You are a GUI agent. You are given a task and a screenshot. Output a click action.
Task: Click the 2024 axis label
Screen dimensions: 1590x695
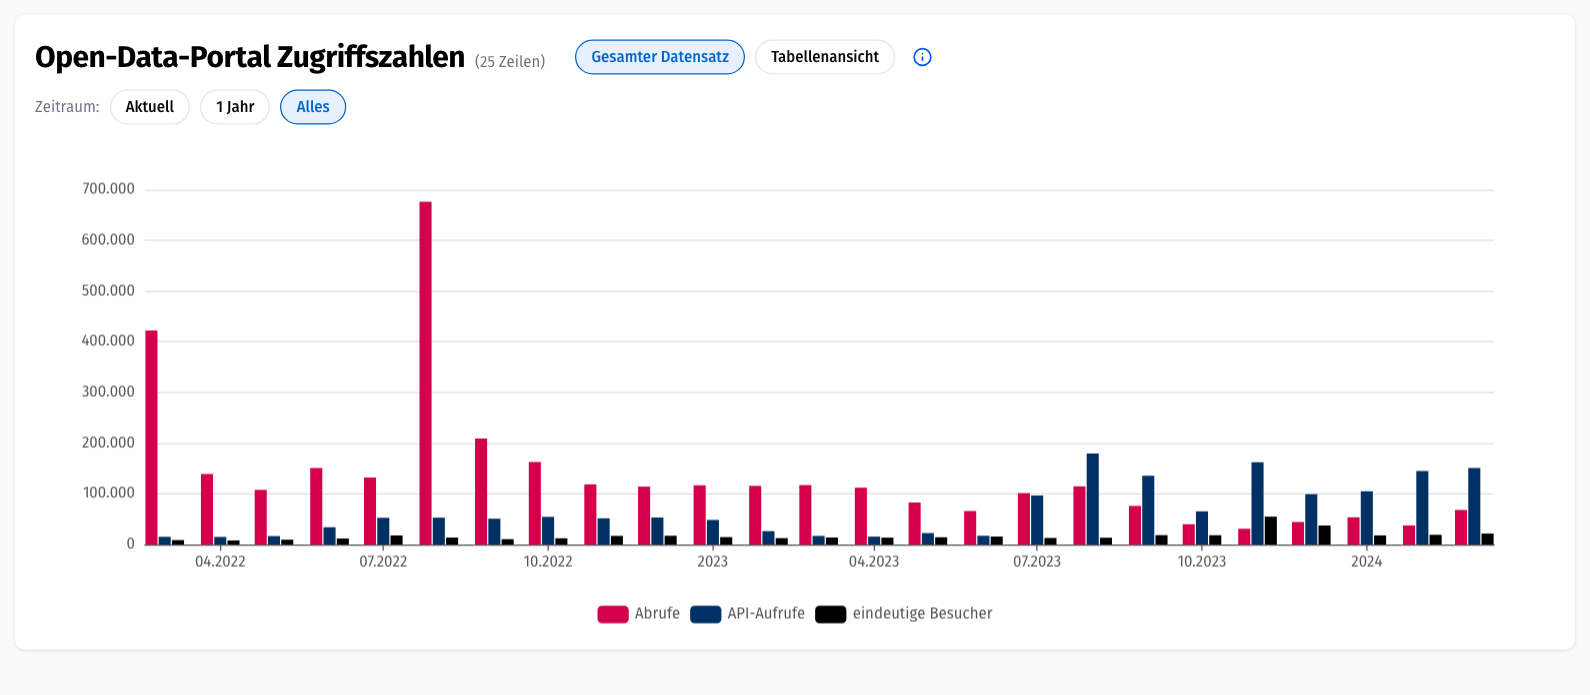[1367, 562]
